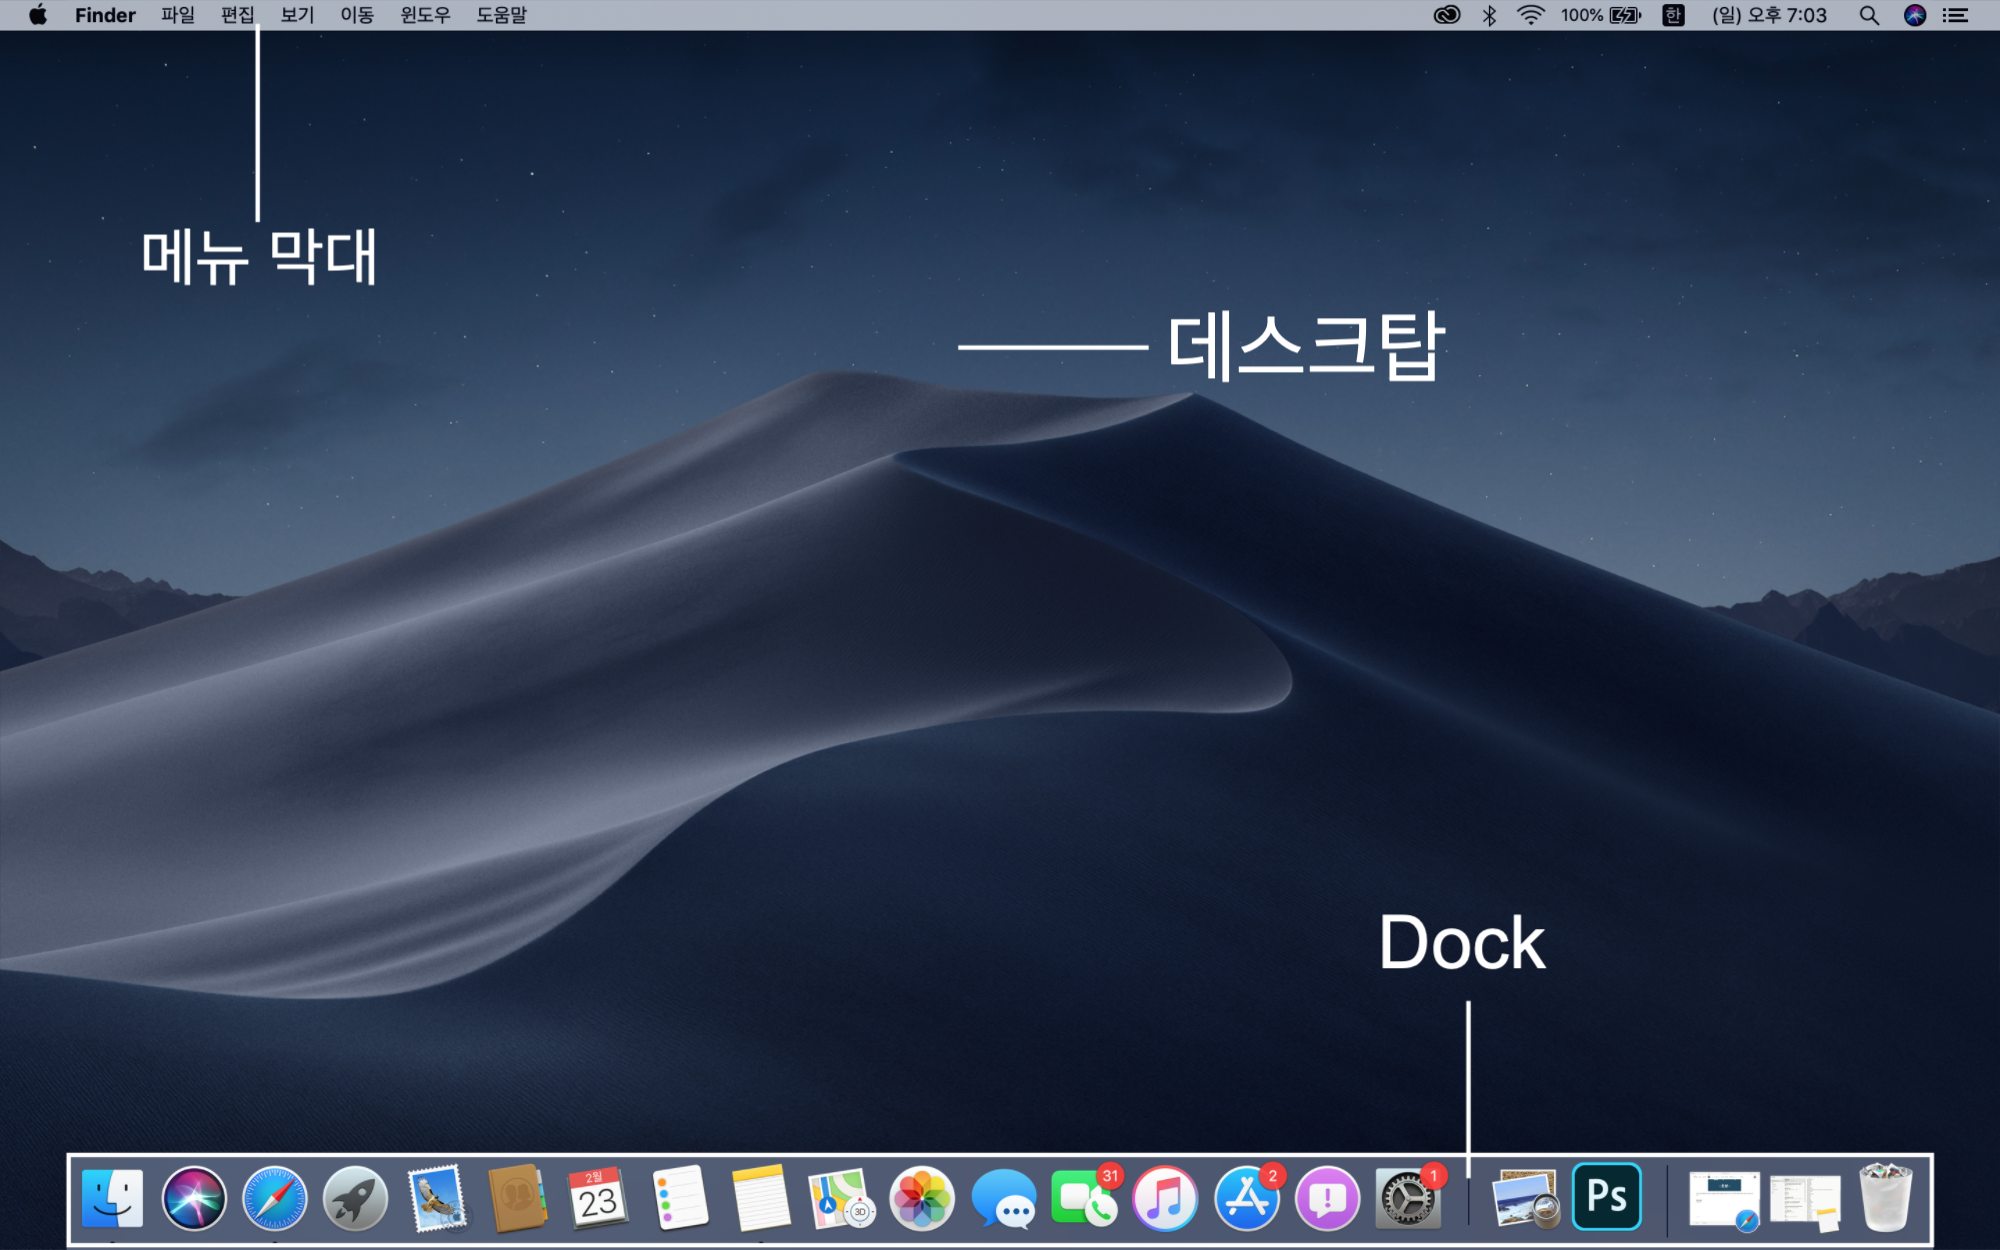Screen dimensions: 2000x1250
Task: Open Photoshop from the Dock
Action: [1606, 1196]
